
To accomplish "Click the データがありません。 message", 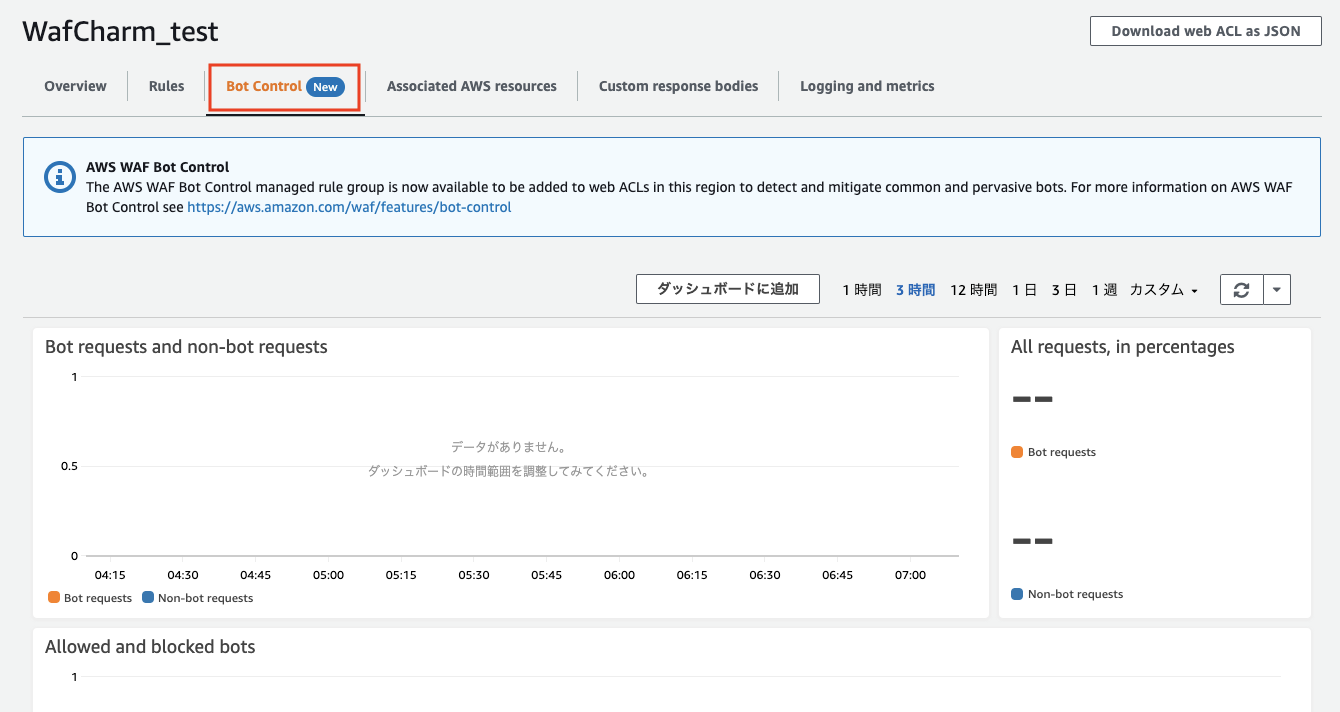I will click(x=508, y=447).
